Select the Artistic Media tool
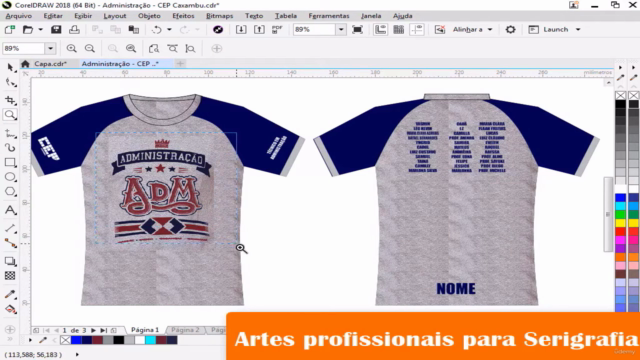This screenshot has height=360, width=640. click(10, 147)
